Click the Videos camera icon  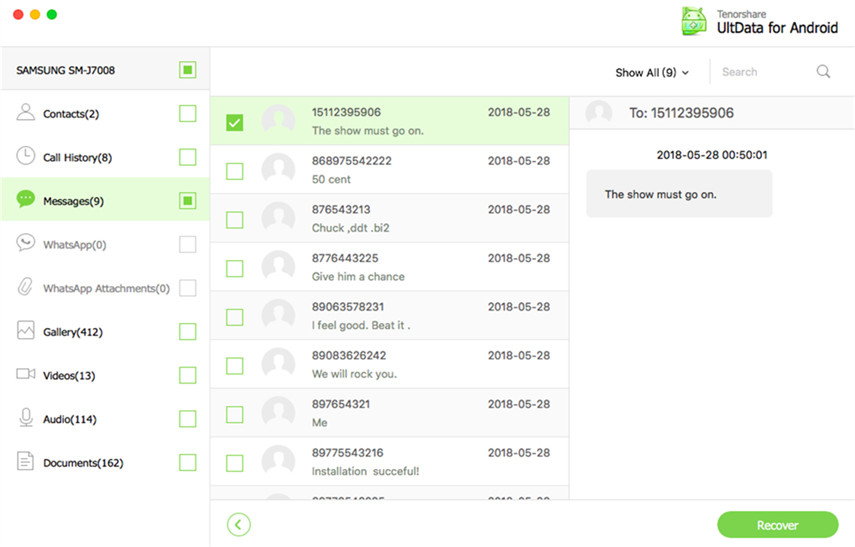pos(26,374)
